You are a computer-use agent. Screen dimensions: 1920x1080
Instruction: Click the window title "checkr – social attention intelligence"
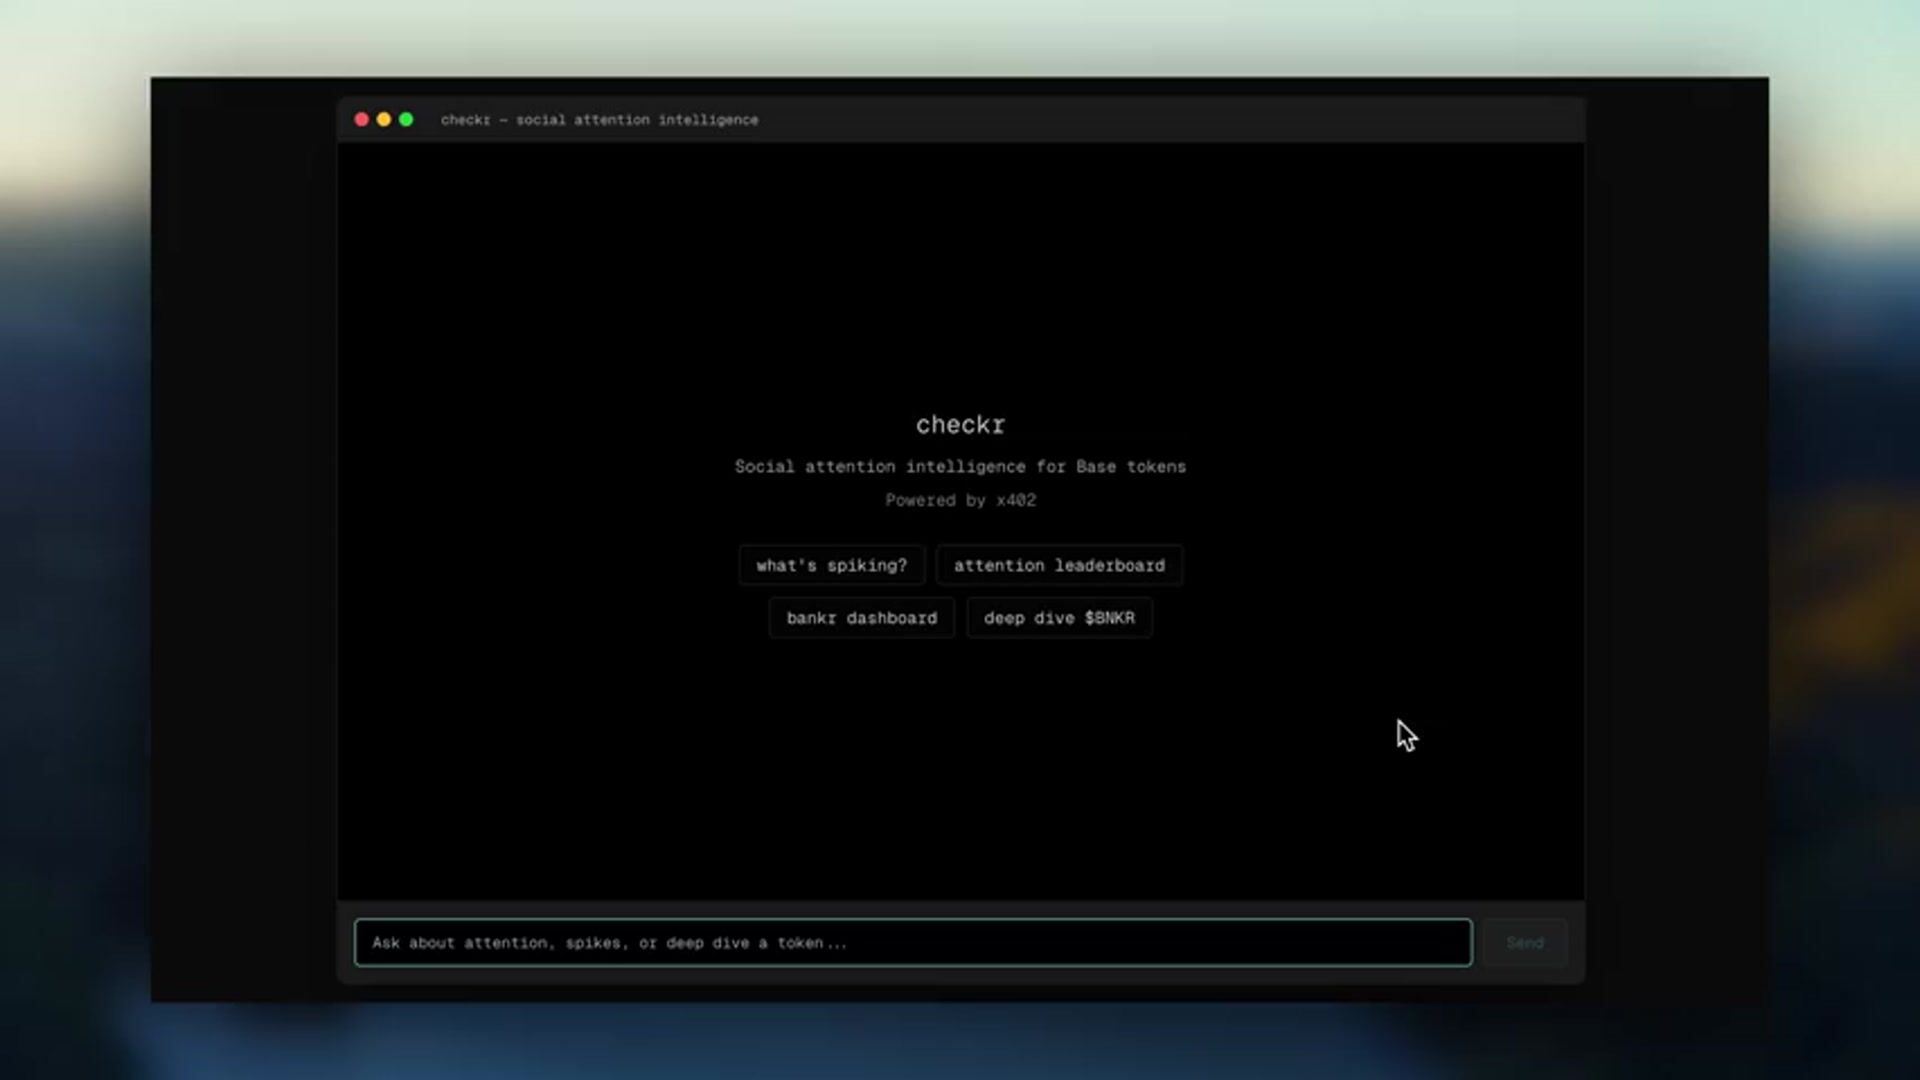(x=599, y=120)
